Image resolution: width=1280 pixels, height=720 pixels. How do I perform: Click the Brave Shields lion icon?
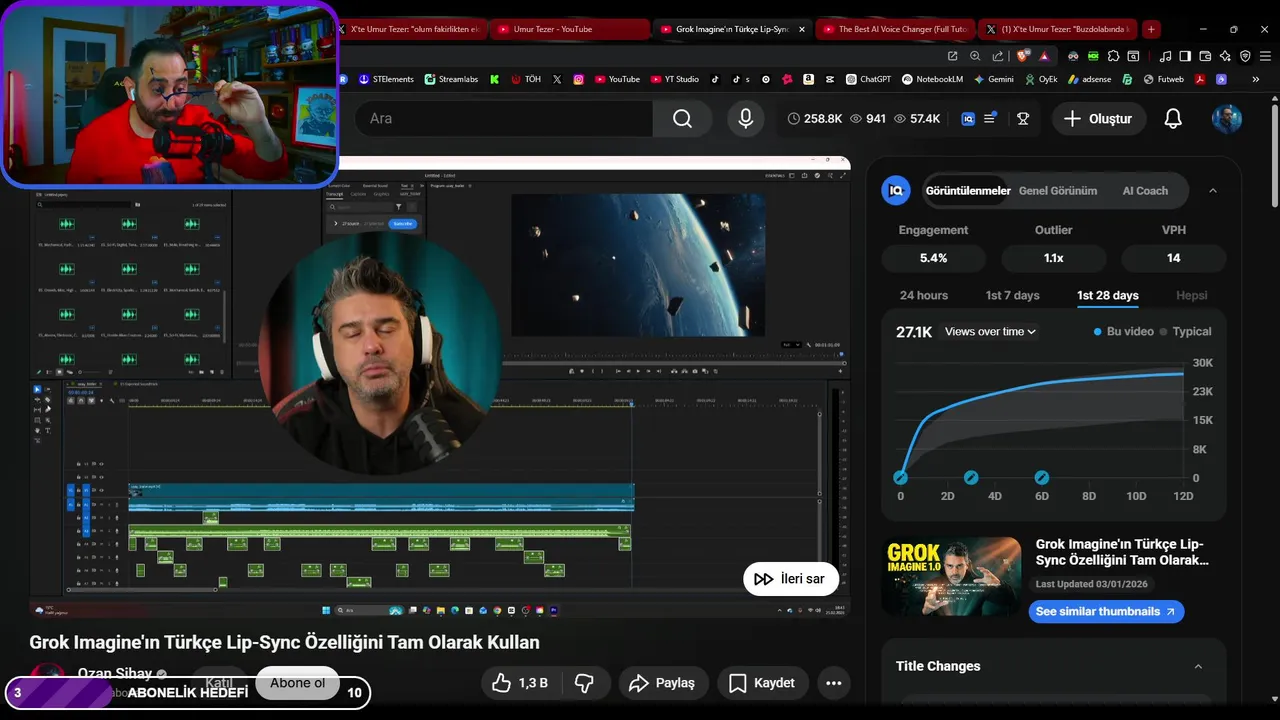pos(1020,56)
